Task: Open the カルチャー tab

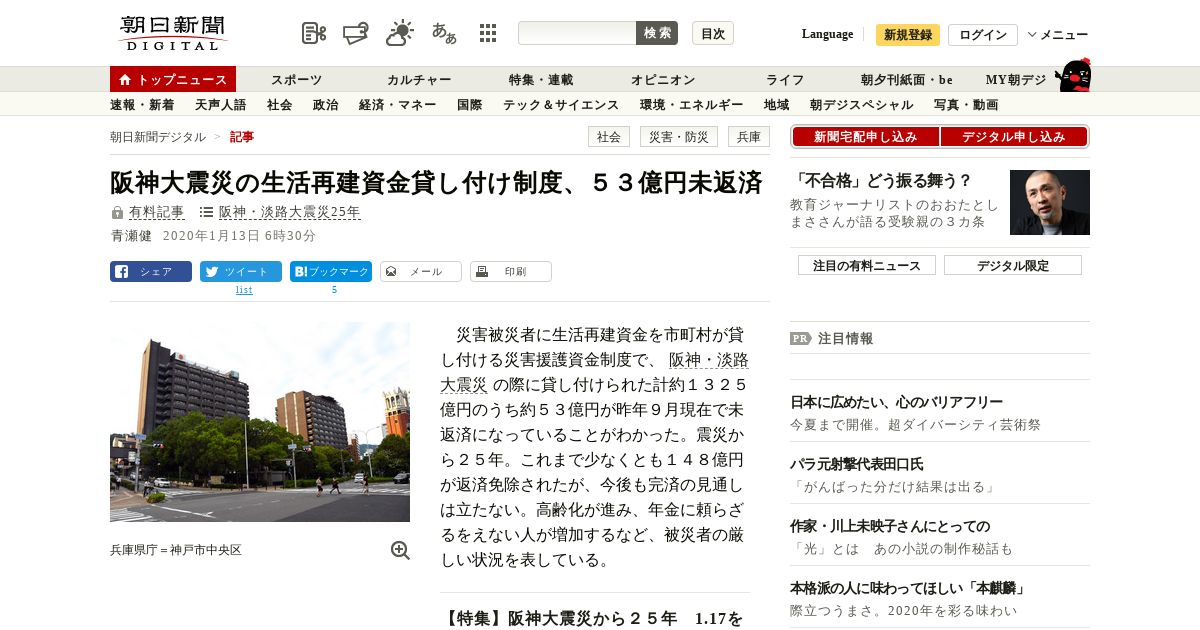Action: [419, 79]
